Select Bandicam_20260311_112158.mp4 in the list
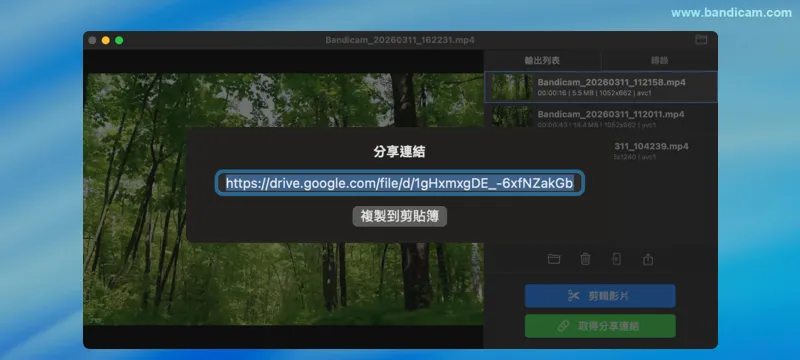The image size is (800, 360). point(601,87)
